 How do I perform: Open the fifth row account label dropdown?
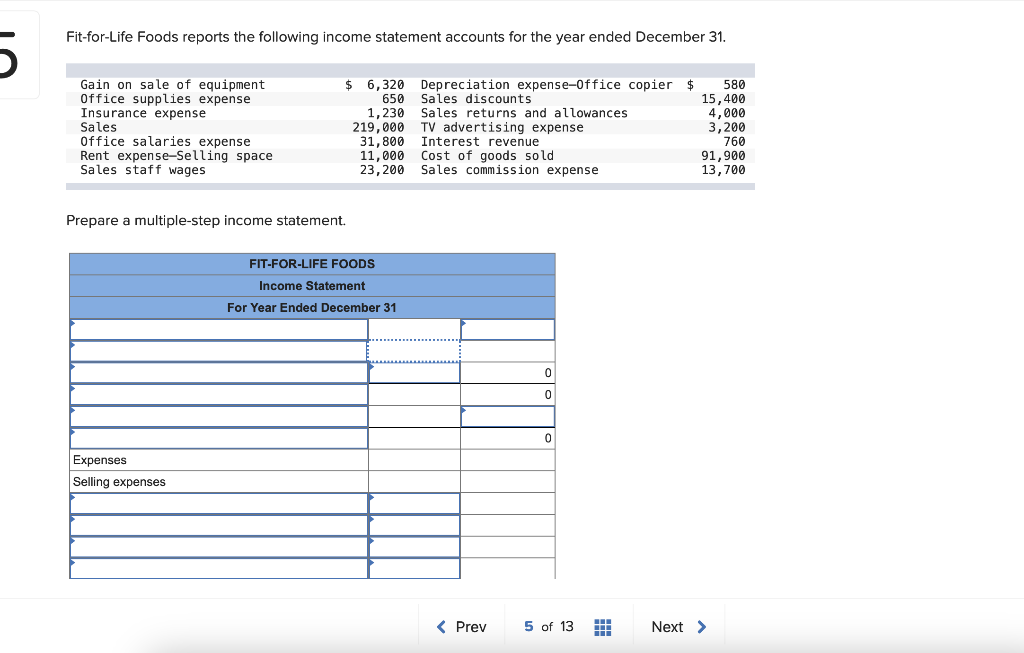click(x=219, y=417)
